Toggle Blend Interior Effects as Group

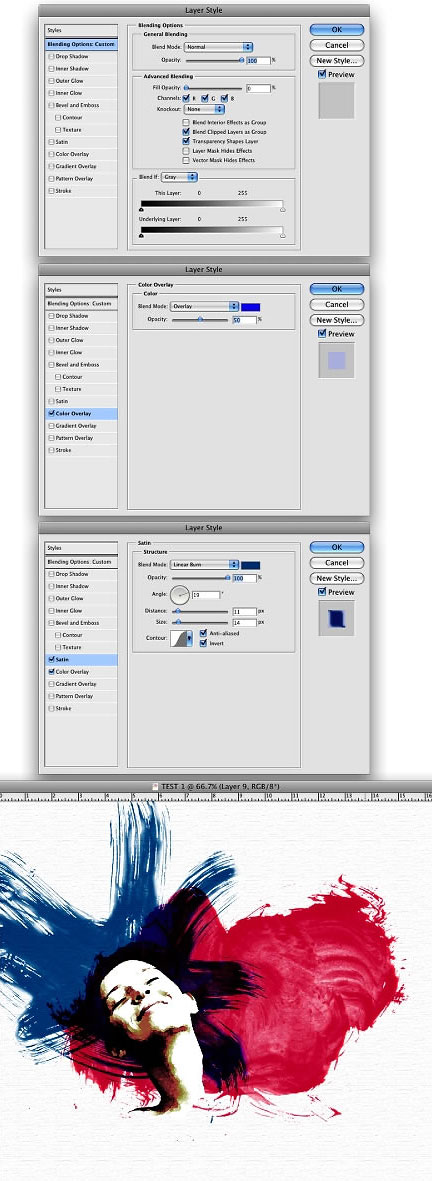(186, 122)
